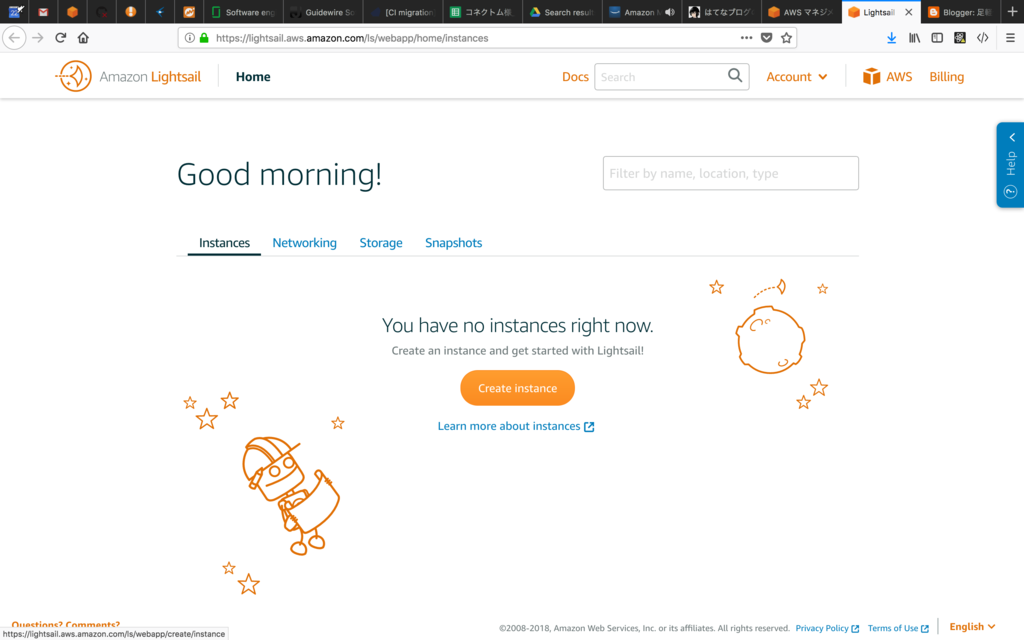
Task: Open the Downloads arrow icon
Action: [x=891, y=38]
